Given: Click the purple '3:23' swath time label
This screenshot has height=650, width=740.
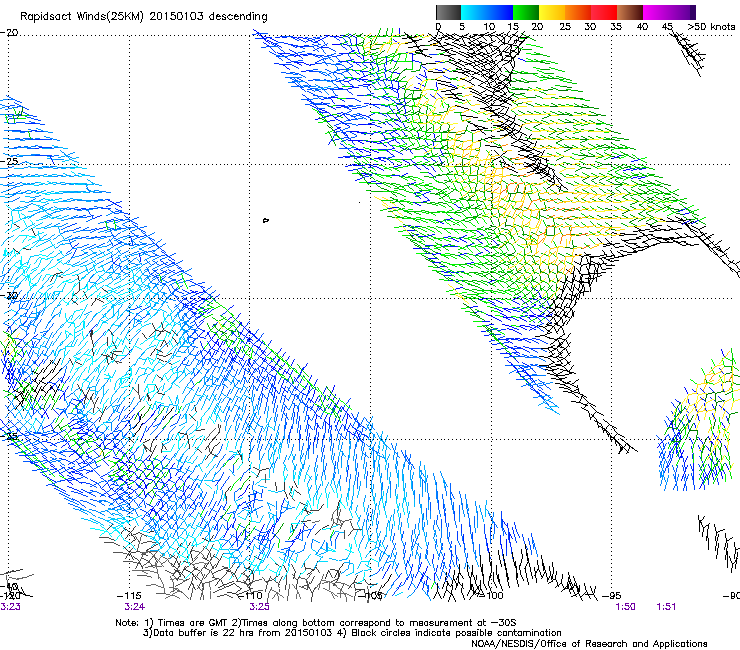Looking at the screenshot, I should (10, 607).
